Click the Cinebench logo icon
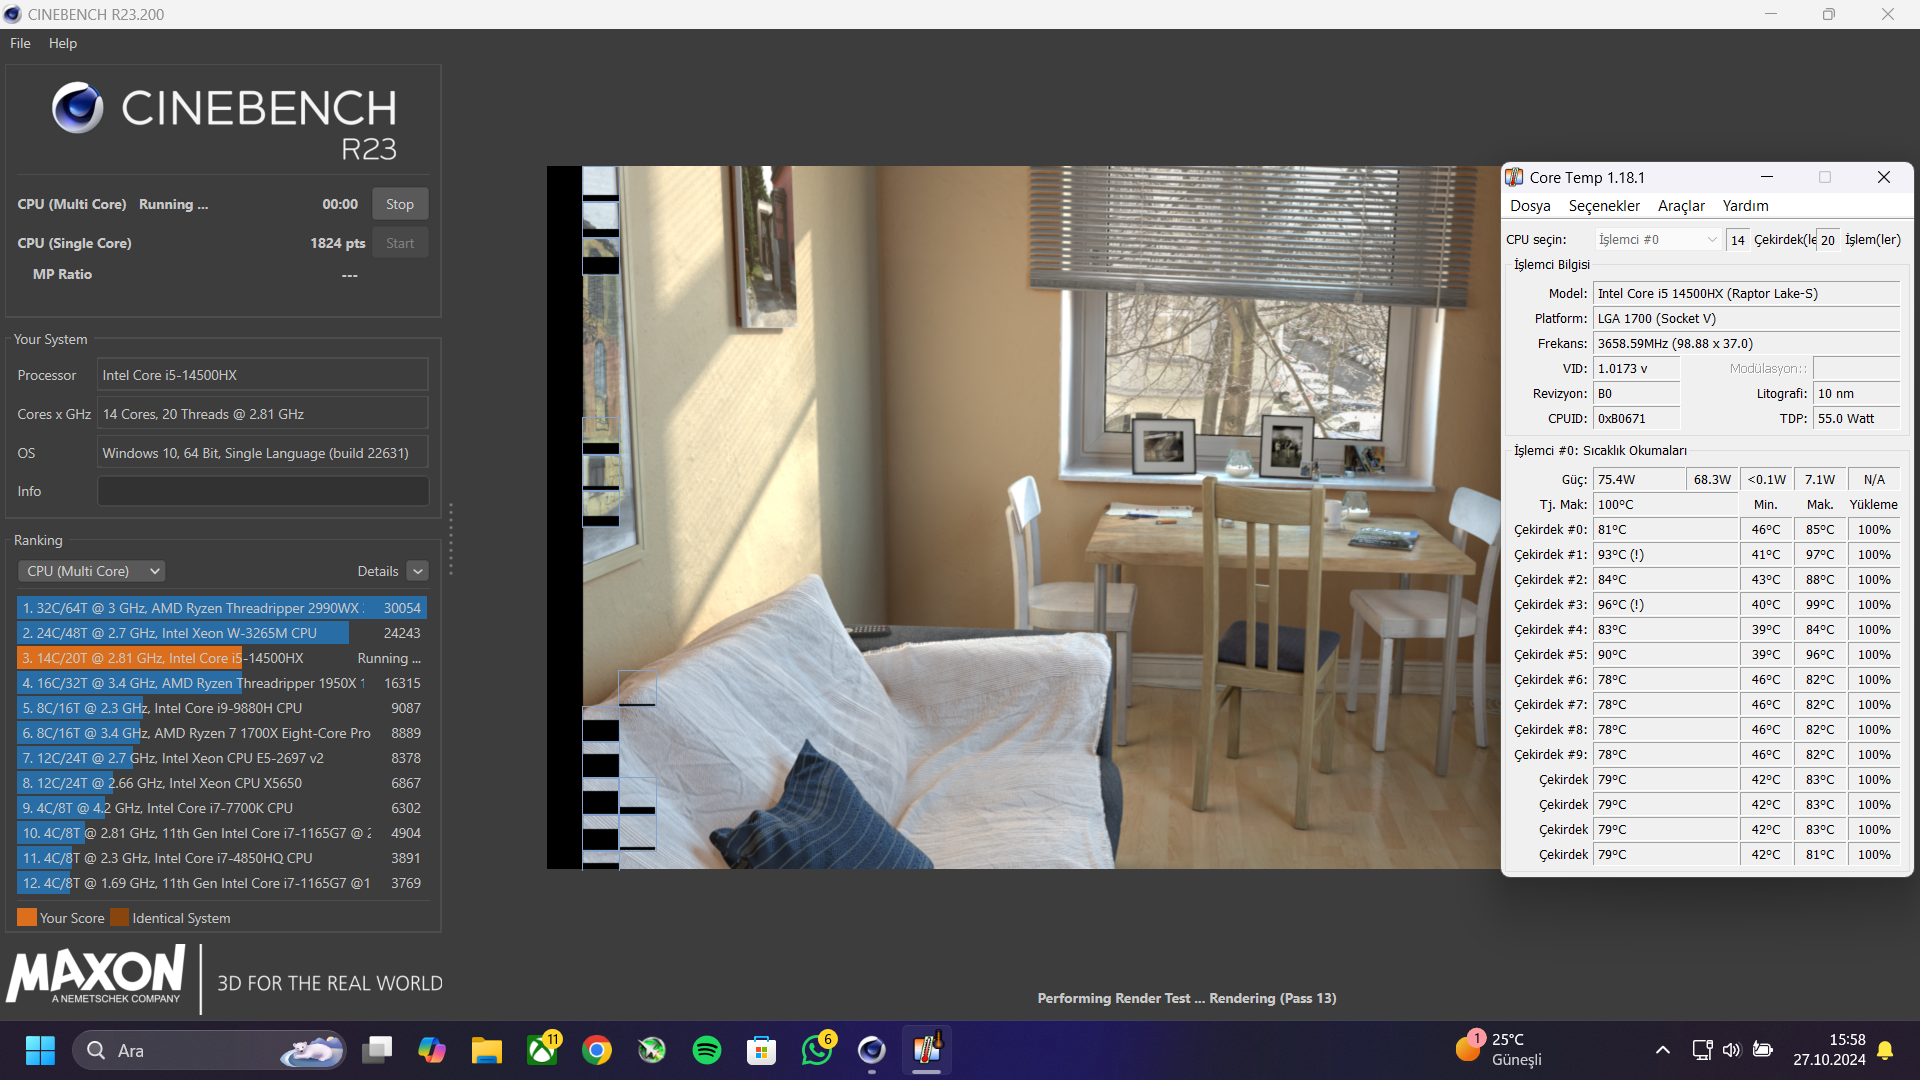The image size is (1920, 1080). (77, 108)
